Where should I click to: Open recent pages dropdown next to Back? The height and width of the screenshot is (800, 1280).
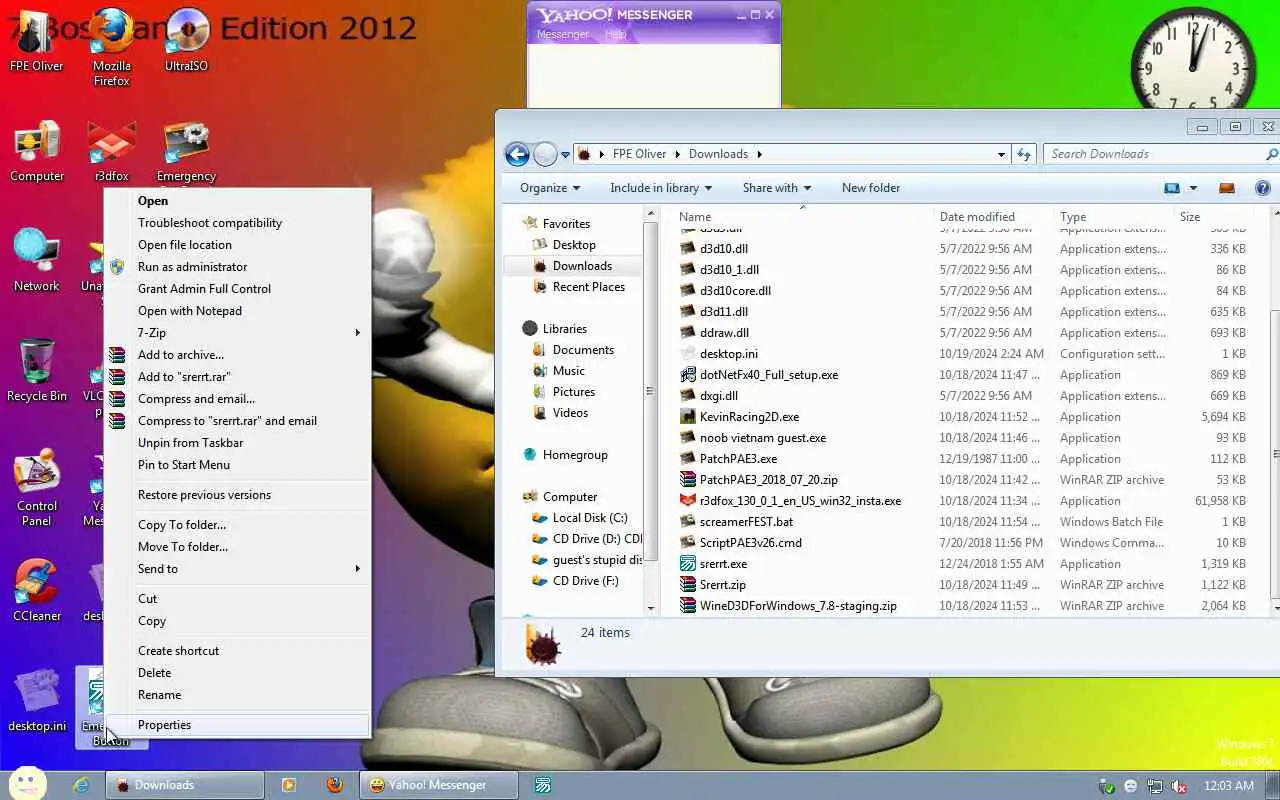(x=565, y=155)
